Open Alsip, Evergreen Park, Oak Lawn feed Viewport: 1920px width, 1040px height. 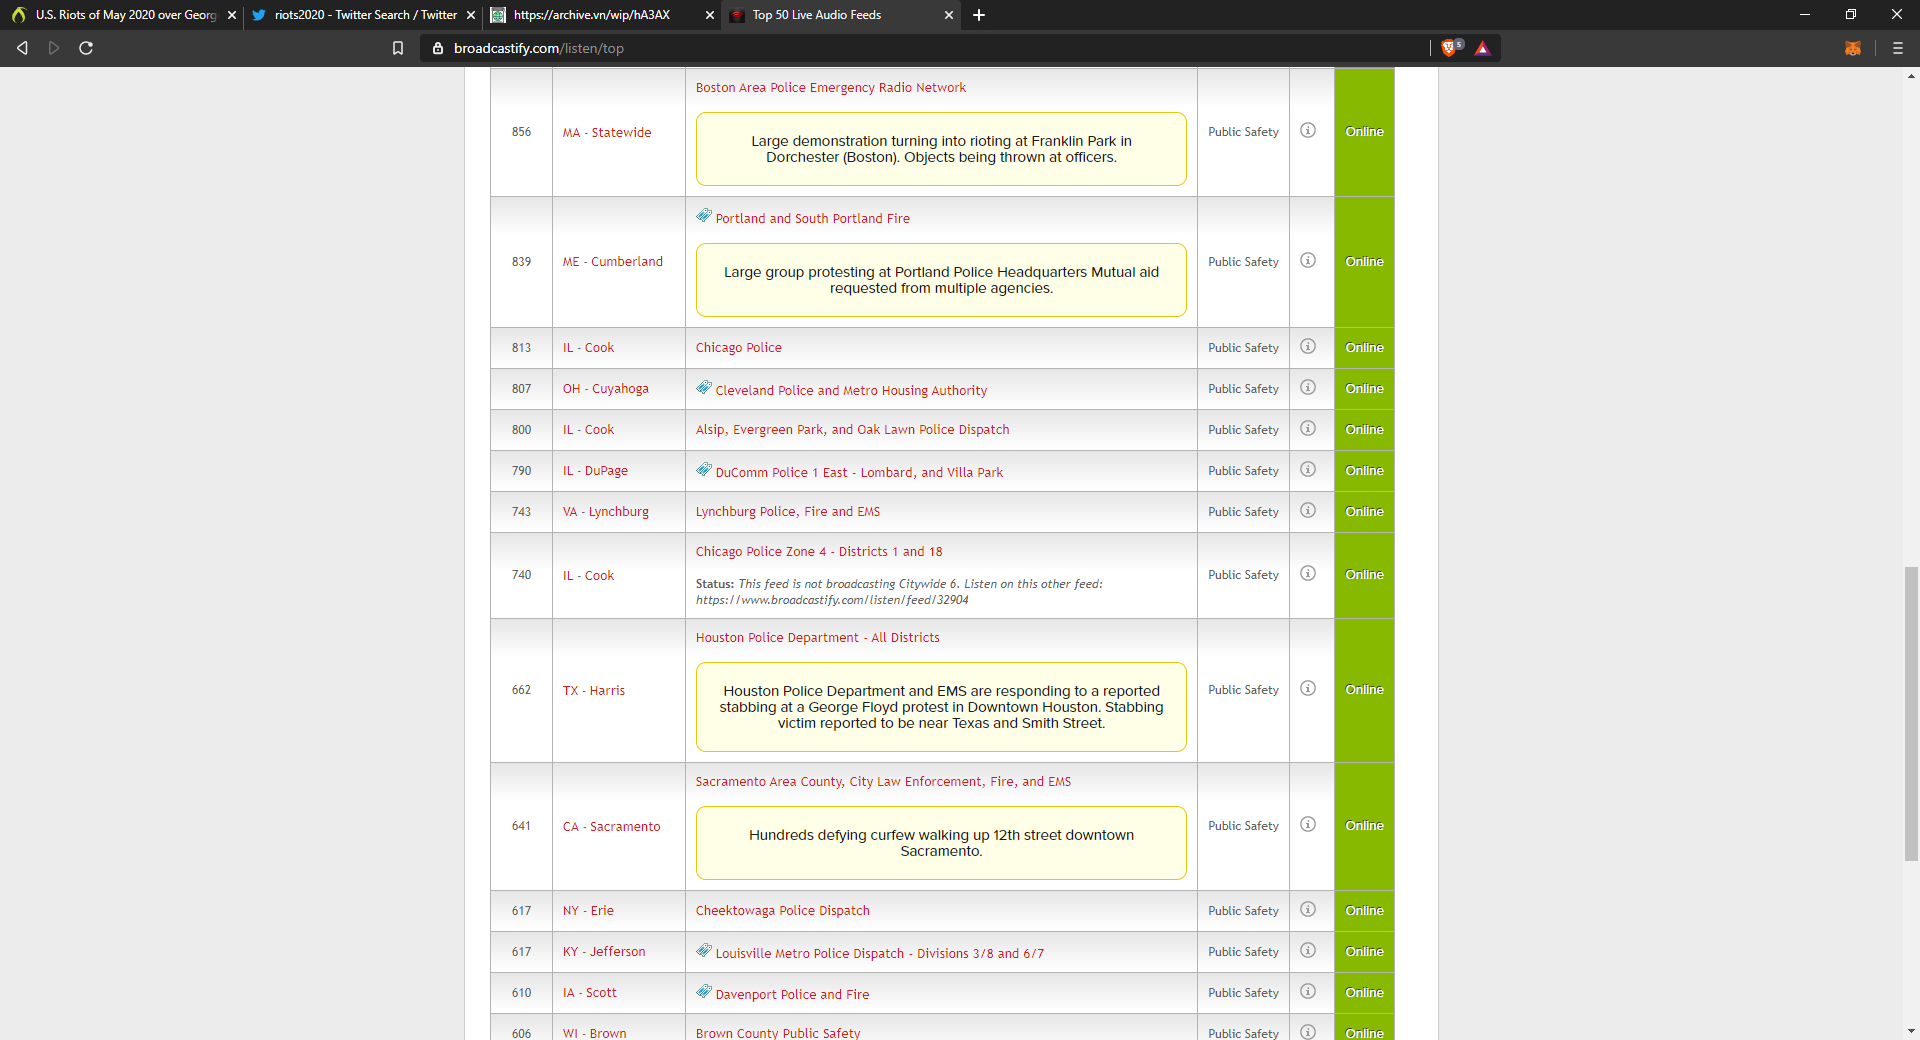[853, 430]
